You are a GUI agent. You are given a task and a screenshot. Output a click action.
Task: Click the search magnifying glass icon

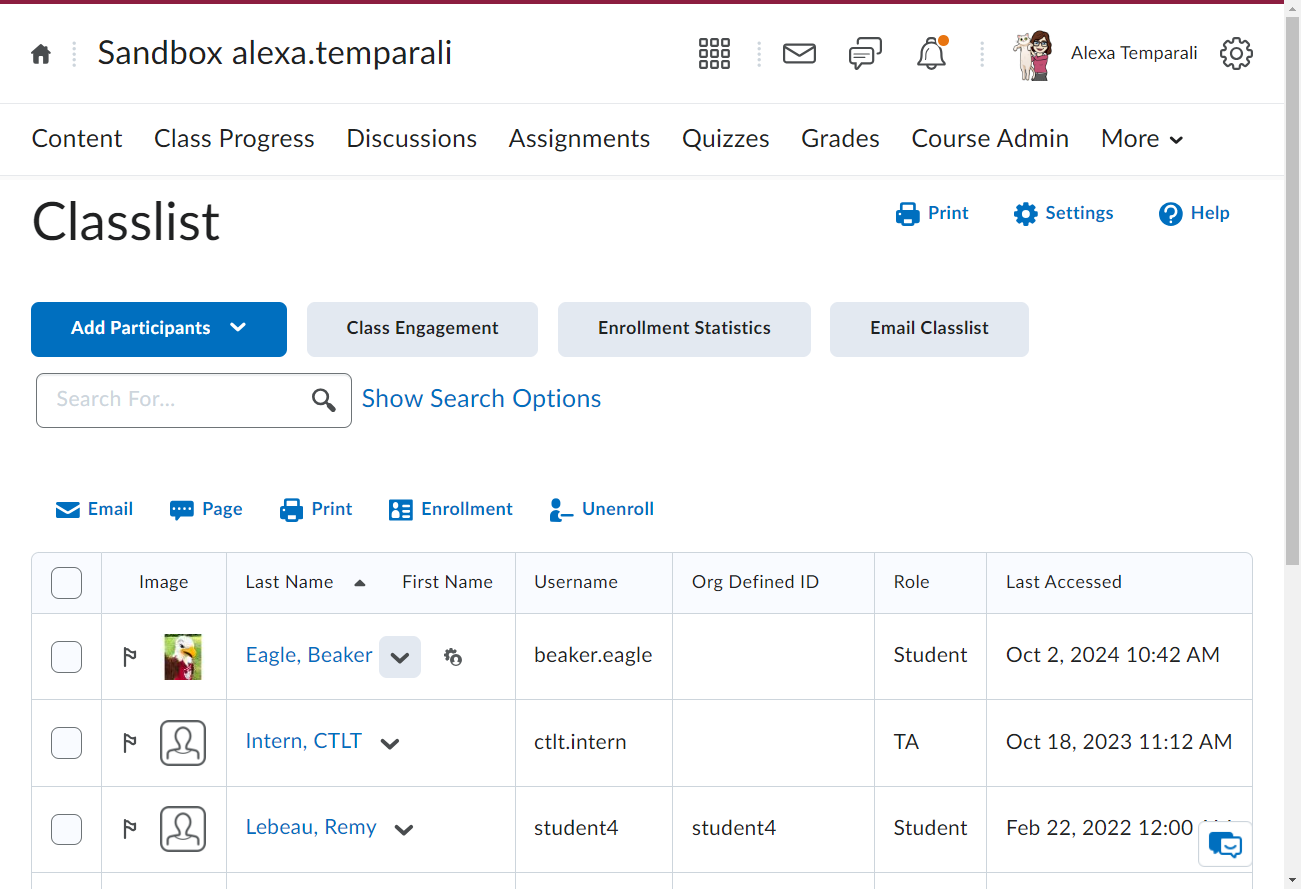(x=323, y=400)
